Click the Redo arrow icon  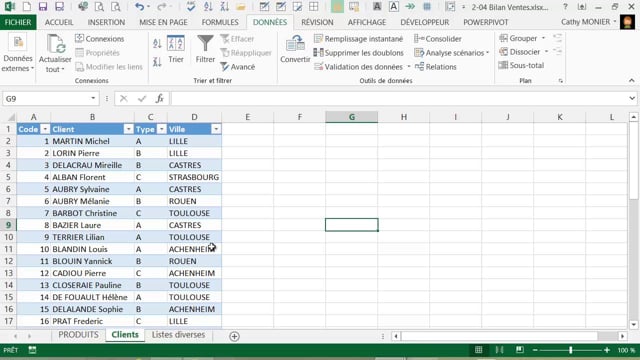[162, 7]
